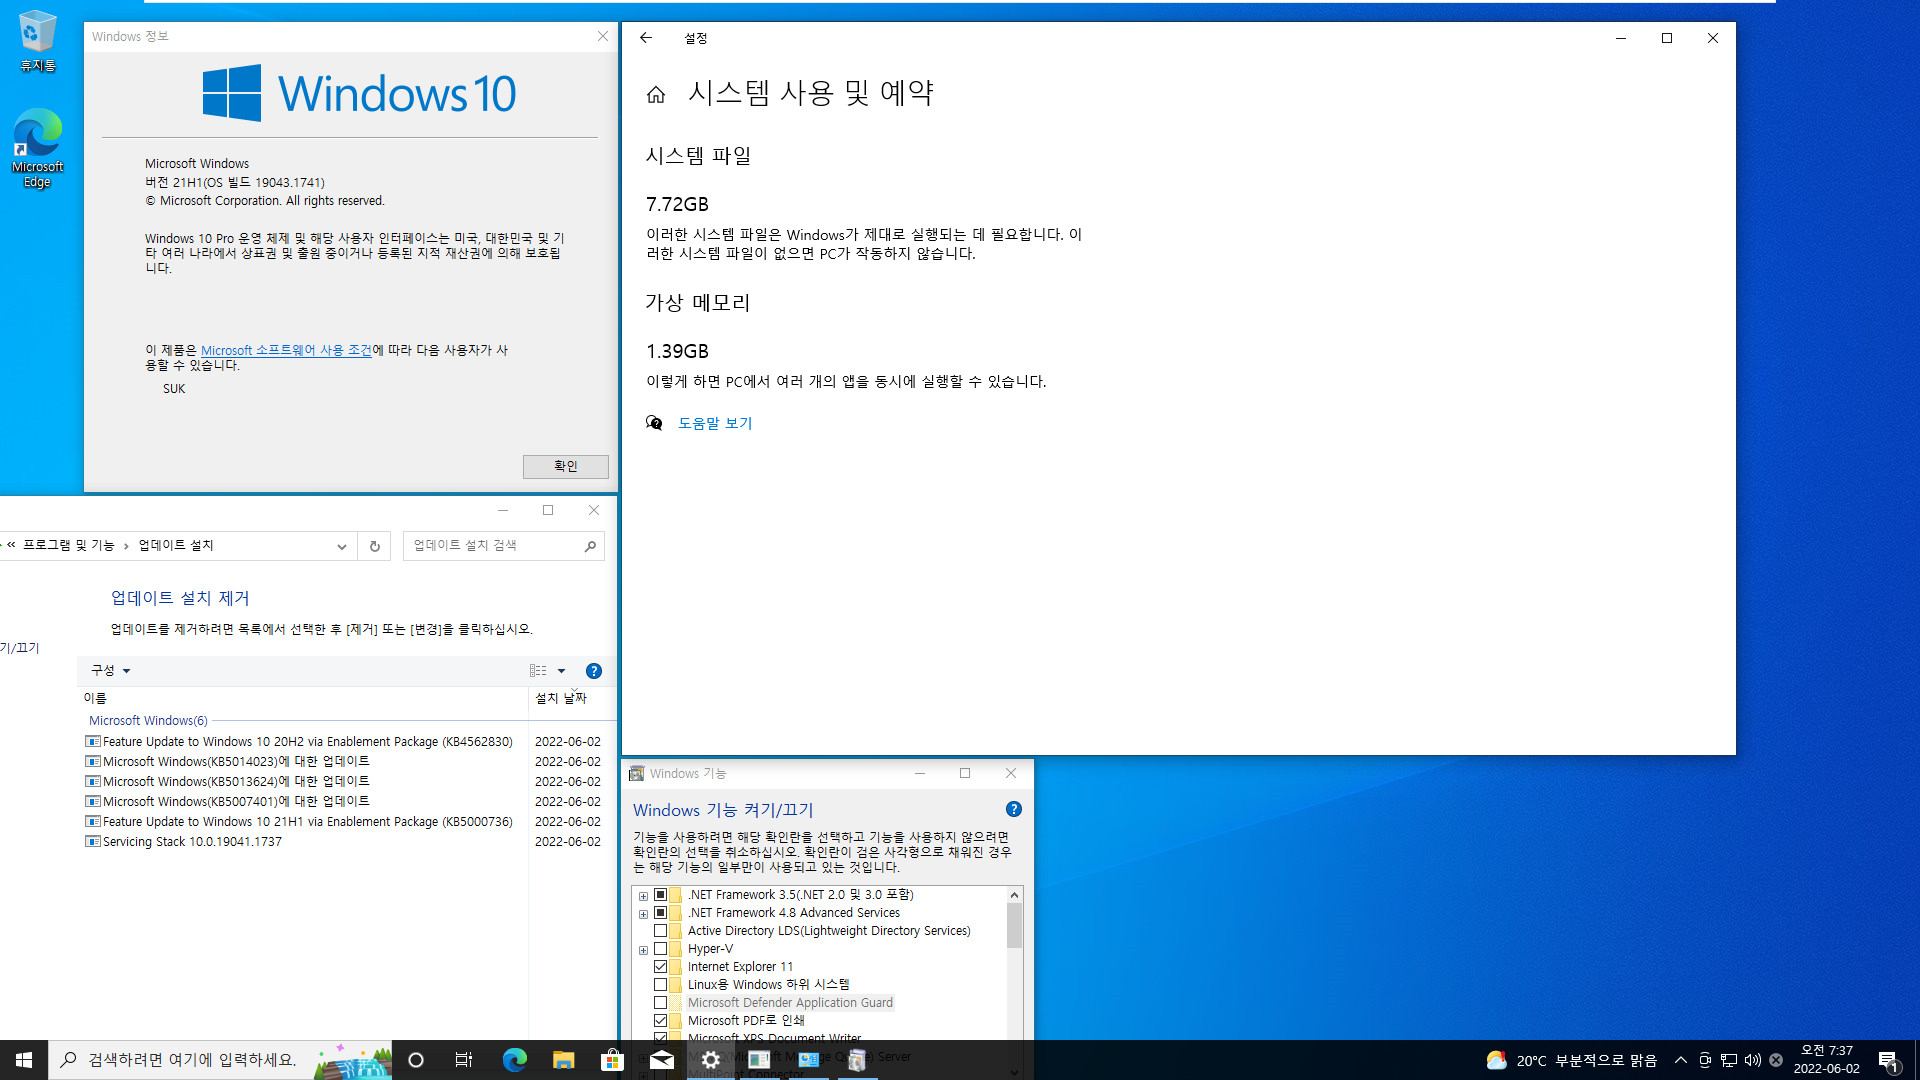Open the Recycle Bin desktop icon
Viewport: 1920px width, 1080px height.
[x=37, y=41]
